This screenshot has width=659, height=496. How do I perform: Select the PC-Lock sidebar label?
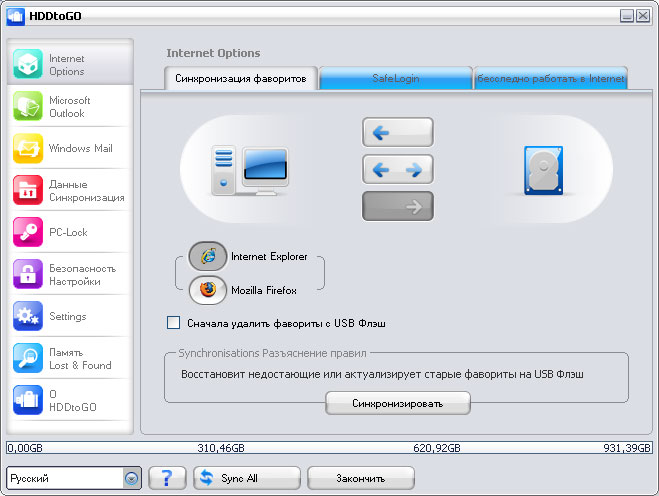[x=68, y=232]
